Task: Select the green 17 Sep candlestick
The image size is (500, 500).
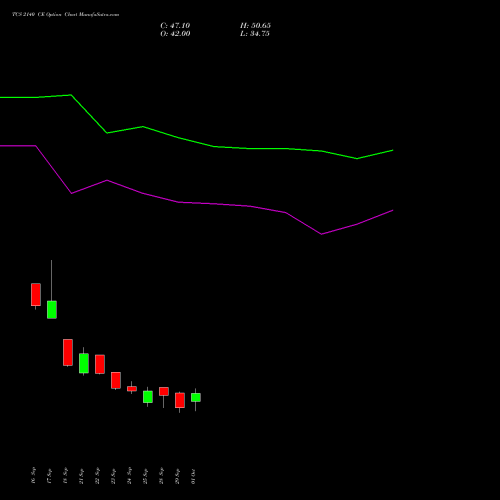Action: [52, 310]
